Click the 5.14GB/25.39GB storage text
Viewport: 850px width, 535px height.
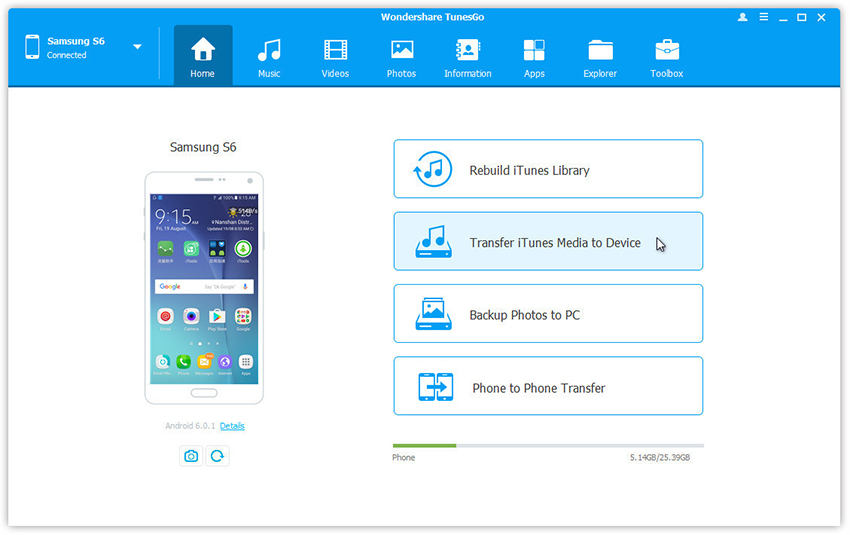click(x=660, y=457)
